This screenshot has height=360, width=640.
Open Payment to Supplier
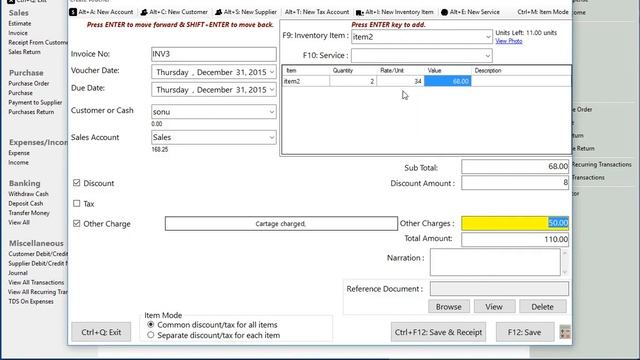(x=35, y=102)
